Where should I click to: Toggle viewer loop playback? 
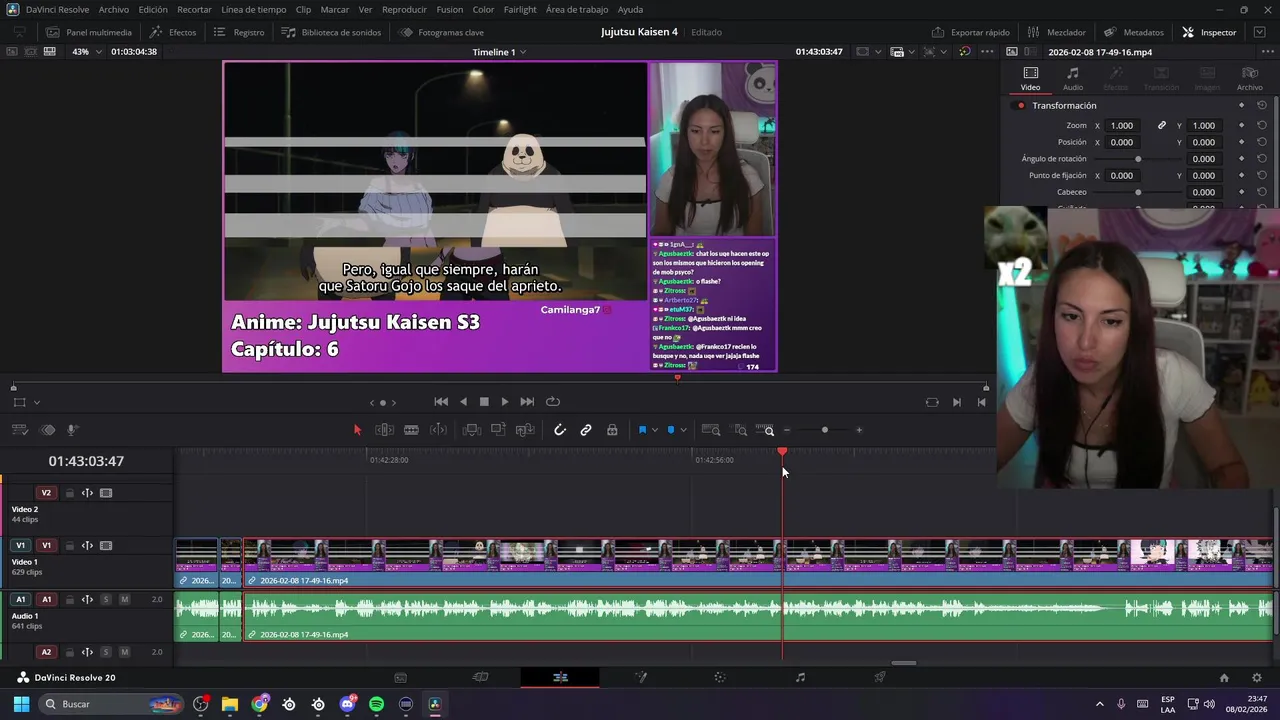click(x=553, y=402)
